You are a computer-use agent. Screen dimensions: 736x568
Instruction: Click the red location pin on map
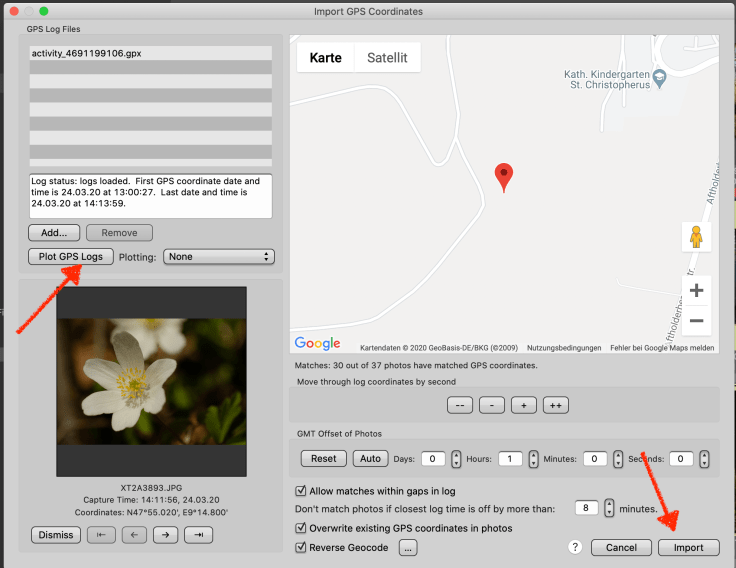(x=505, y=177)
